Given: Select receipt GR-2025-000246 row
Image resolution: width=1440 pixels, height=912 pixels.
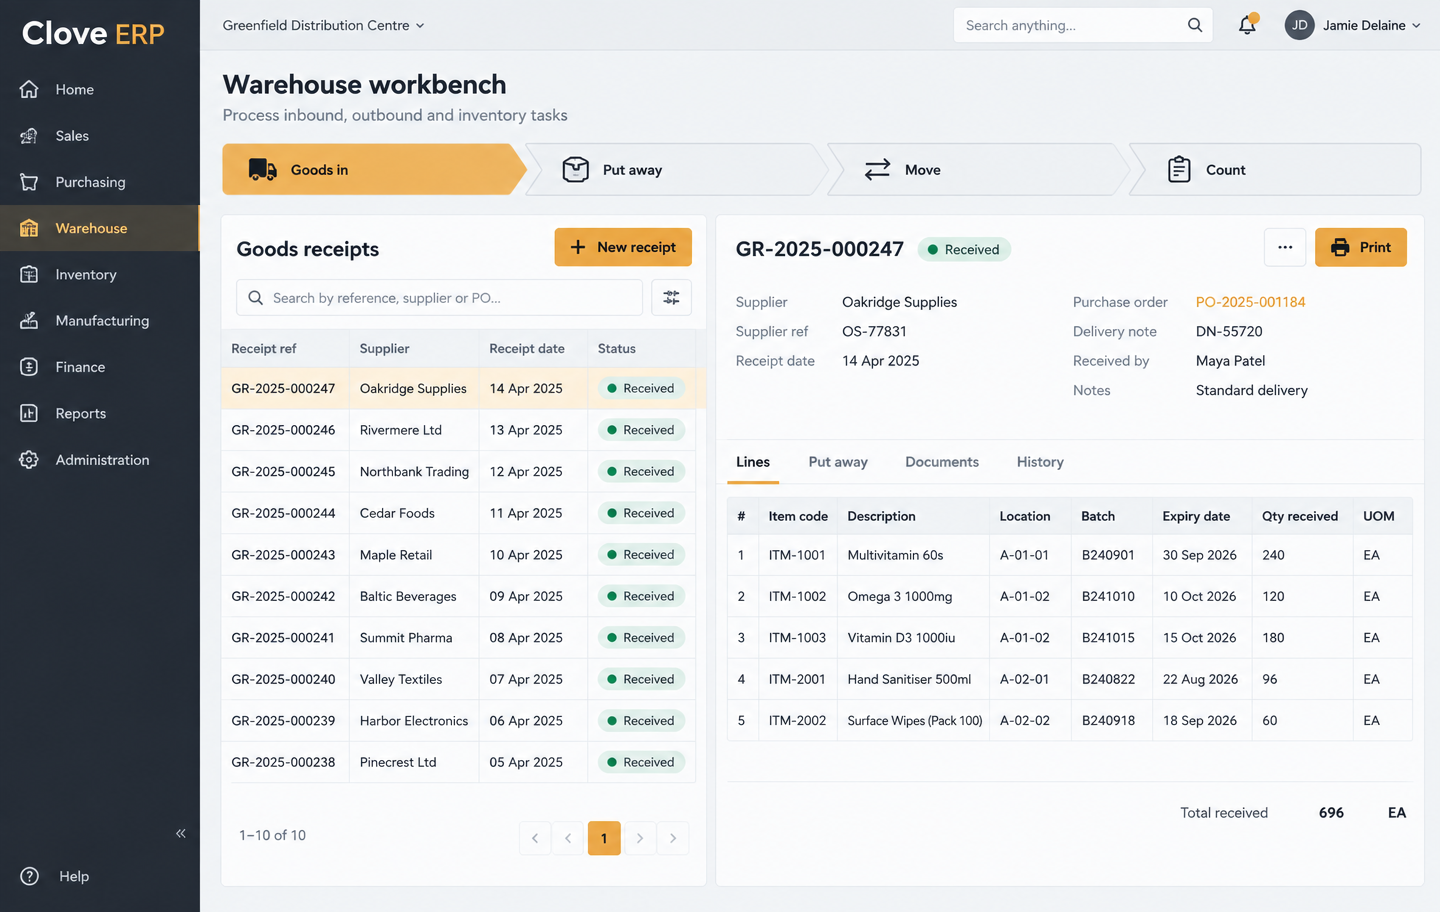Looking at the screenshot, I should (459, 430).
